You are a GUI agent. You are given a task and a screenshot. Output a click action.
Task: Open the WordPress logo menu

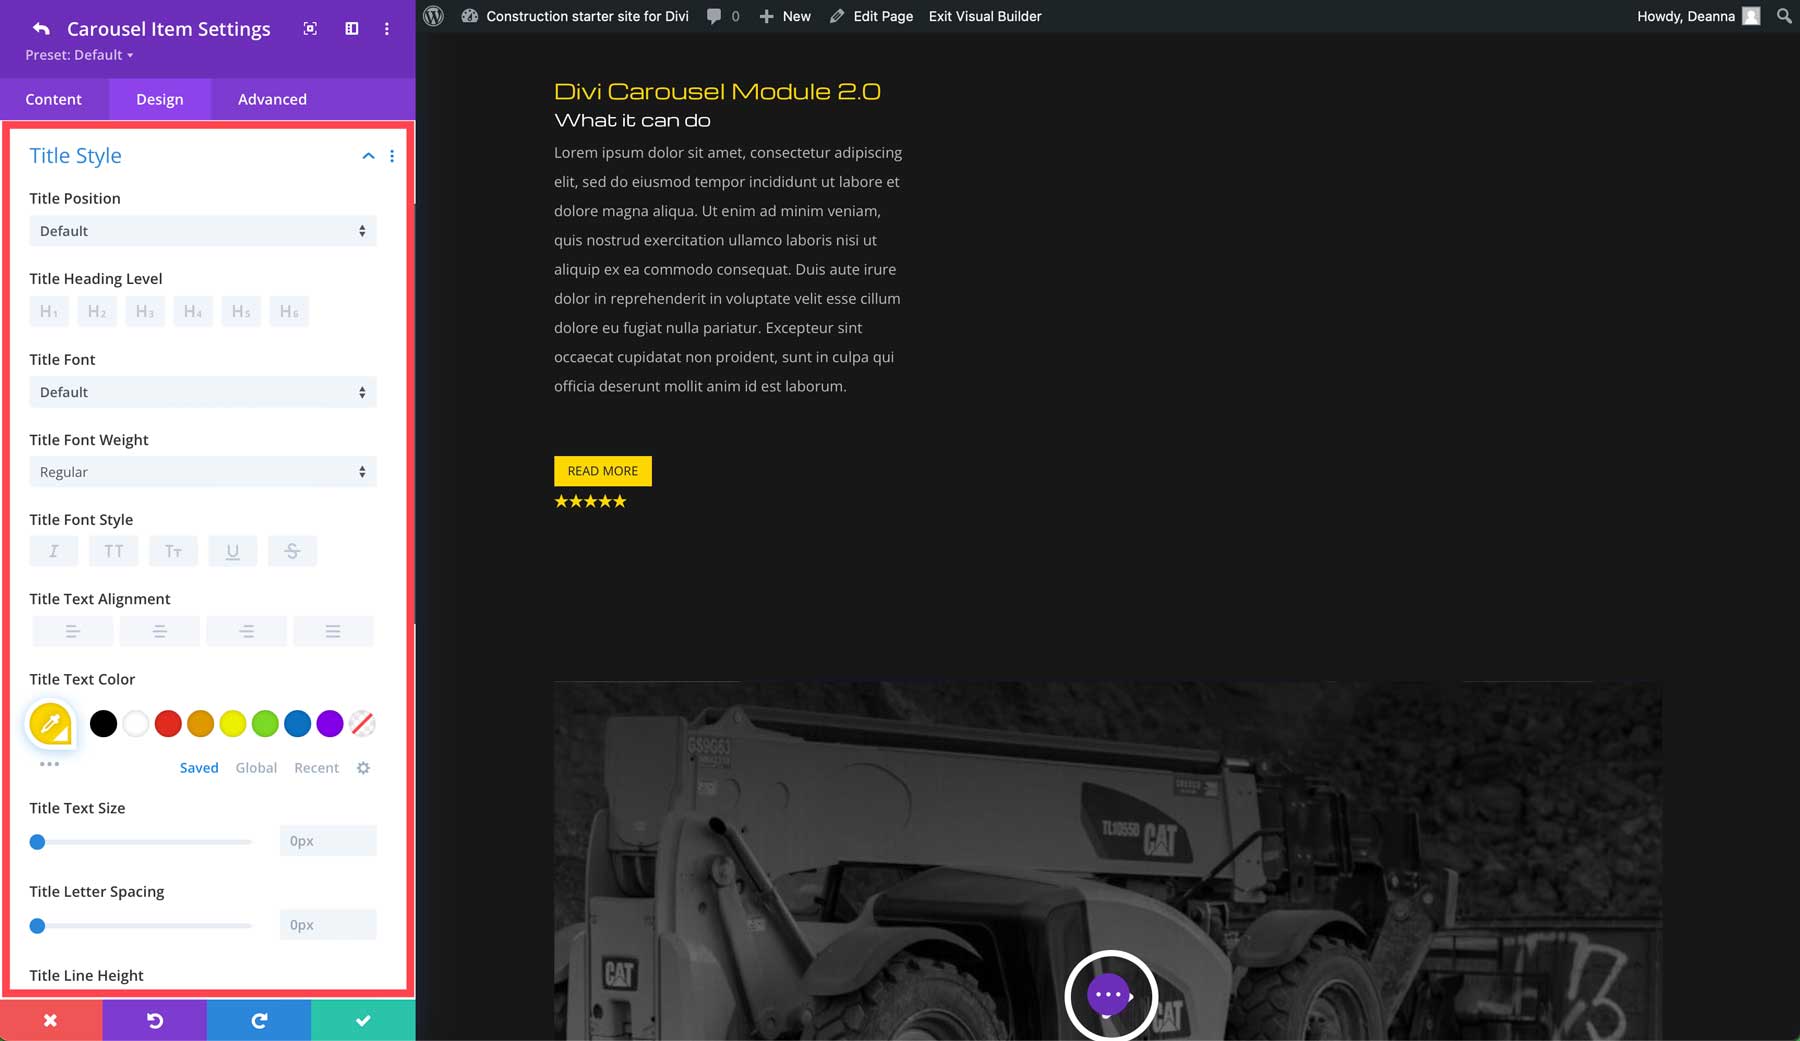pyautogui.click(x=433, y=16)
